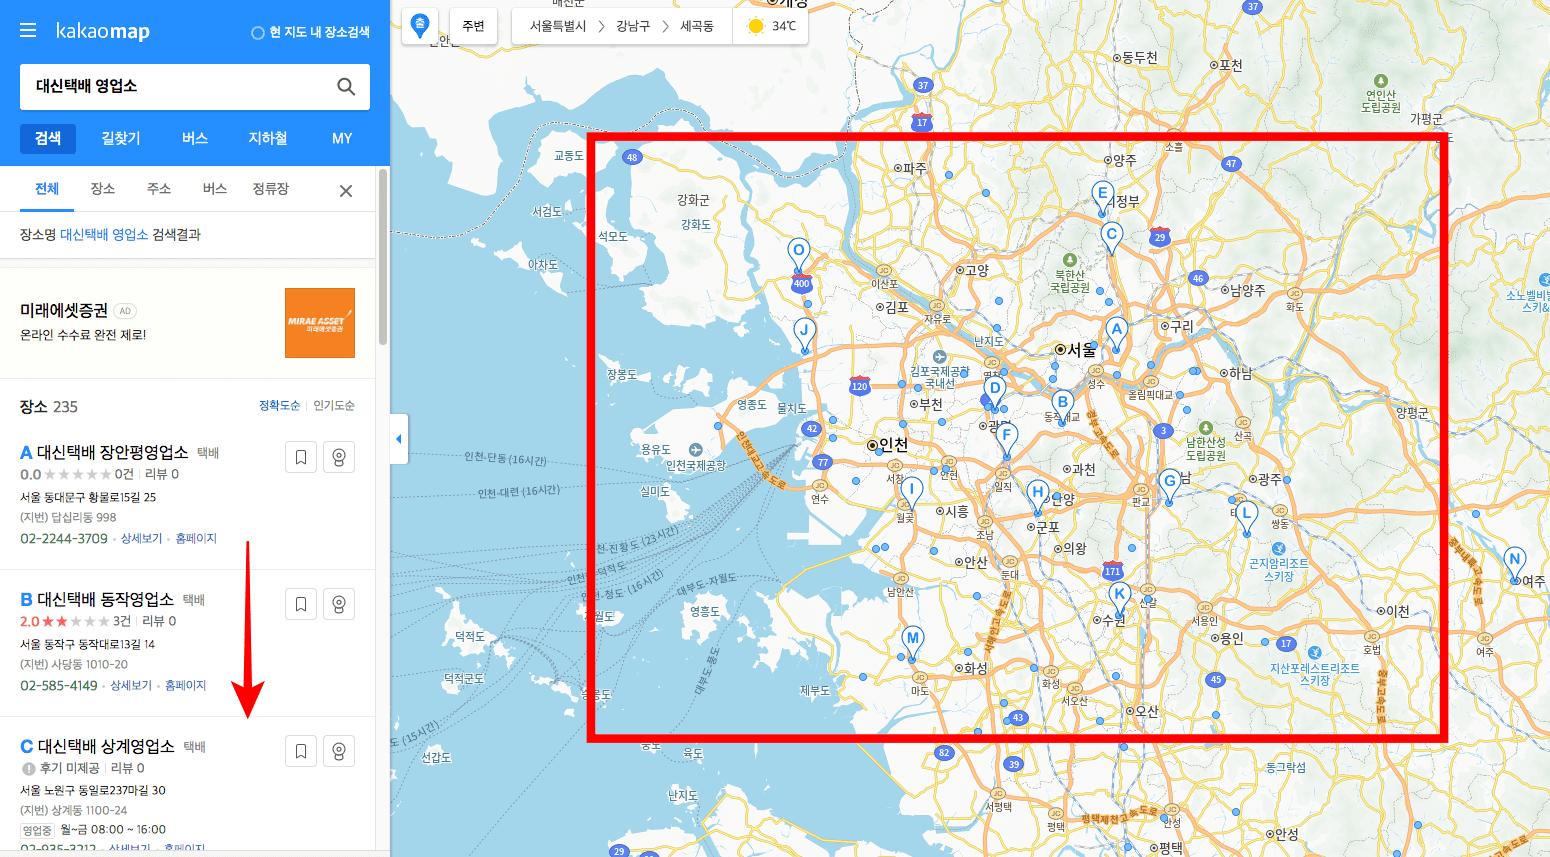Open 상세보기 for 장안평영업소

click(x=141, y=539)
